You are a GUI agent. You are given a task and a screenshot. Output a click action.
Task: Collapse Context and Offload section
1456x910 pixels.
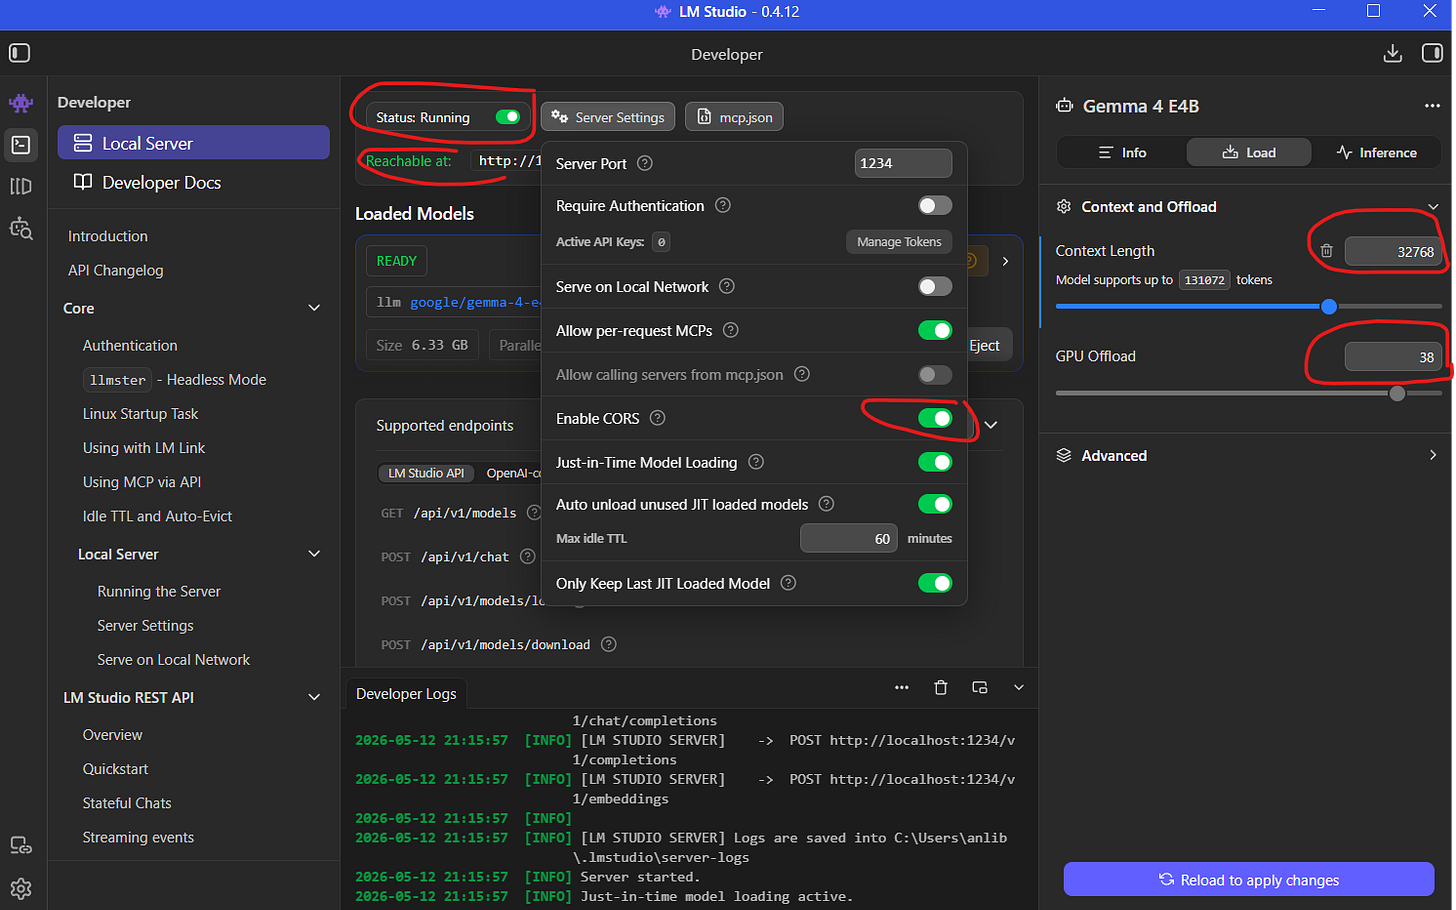tap(1433, 207)
